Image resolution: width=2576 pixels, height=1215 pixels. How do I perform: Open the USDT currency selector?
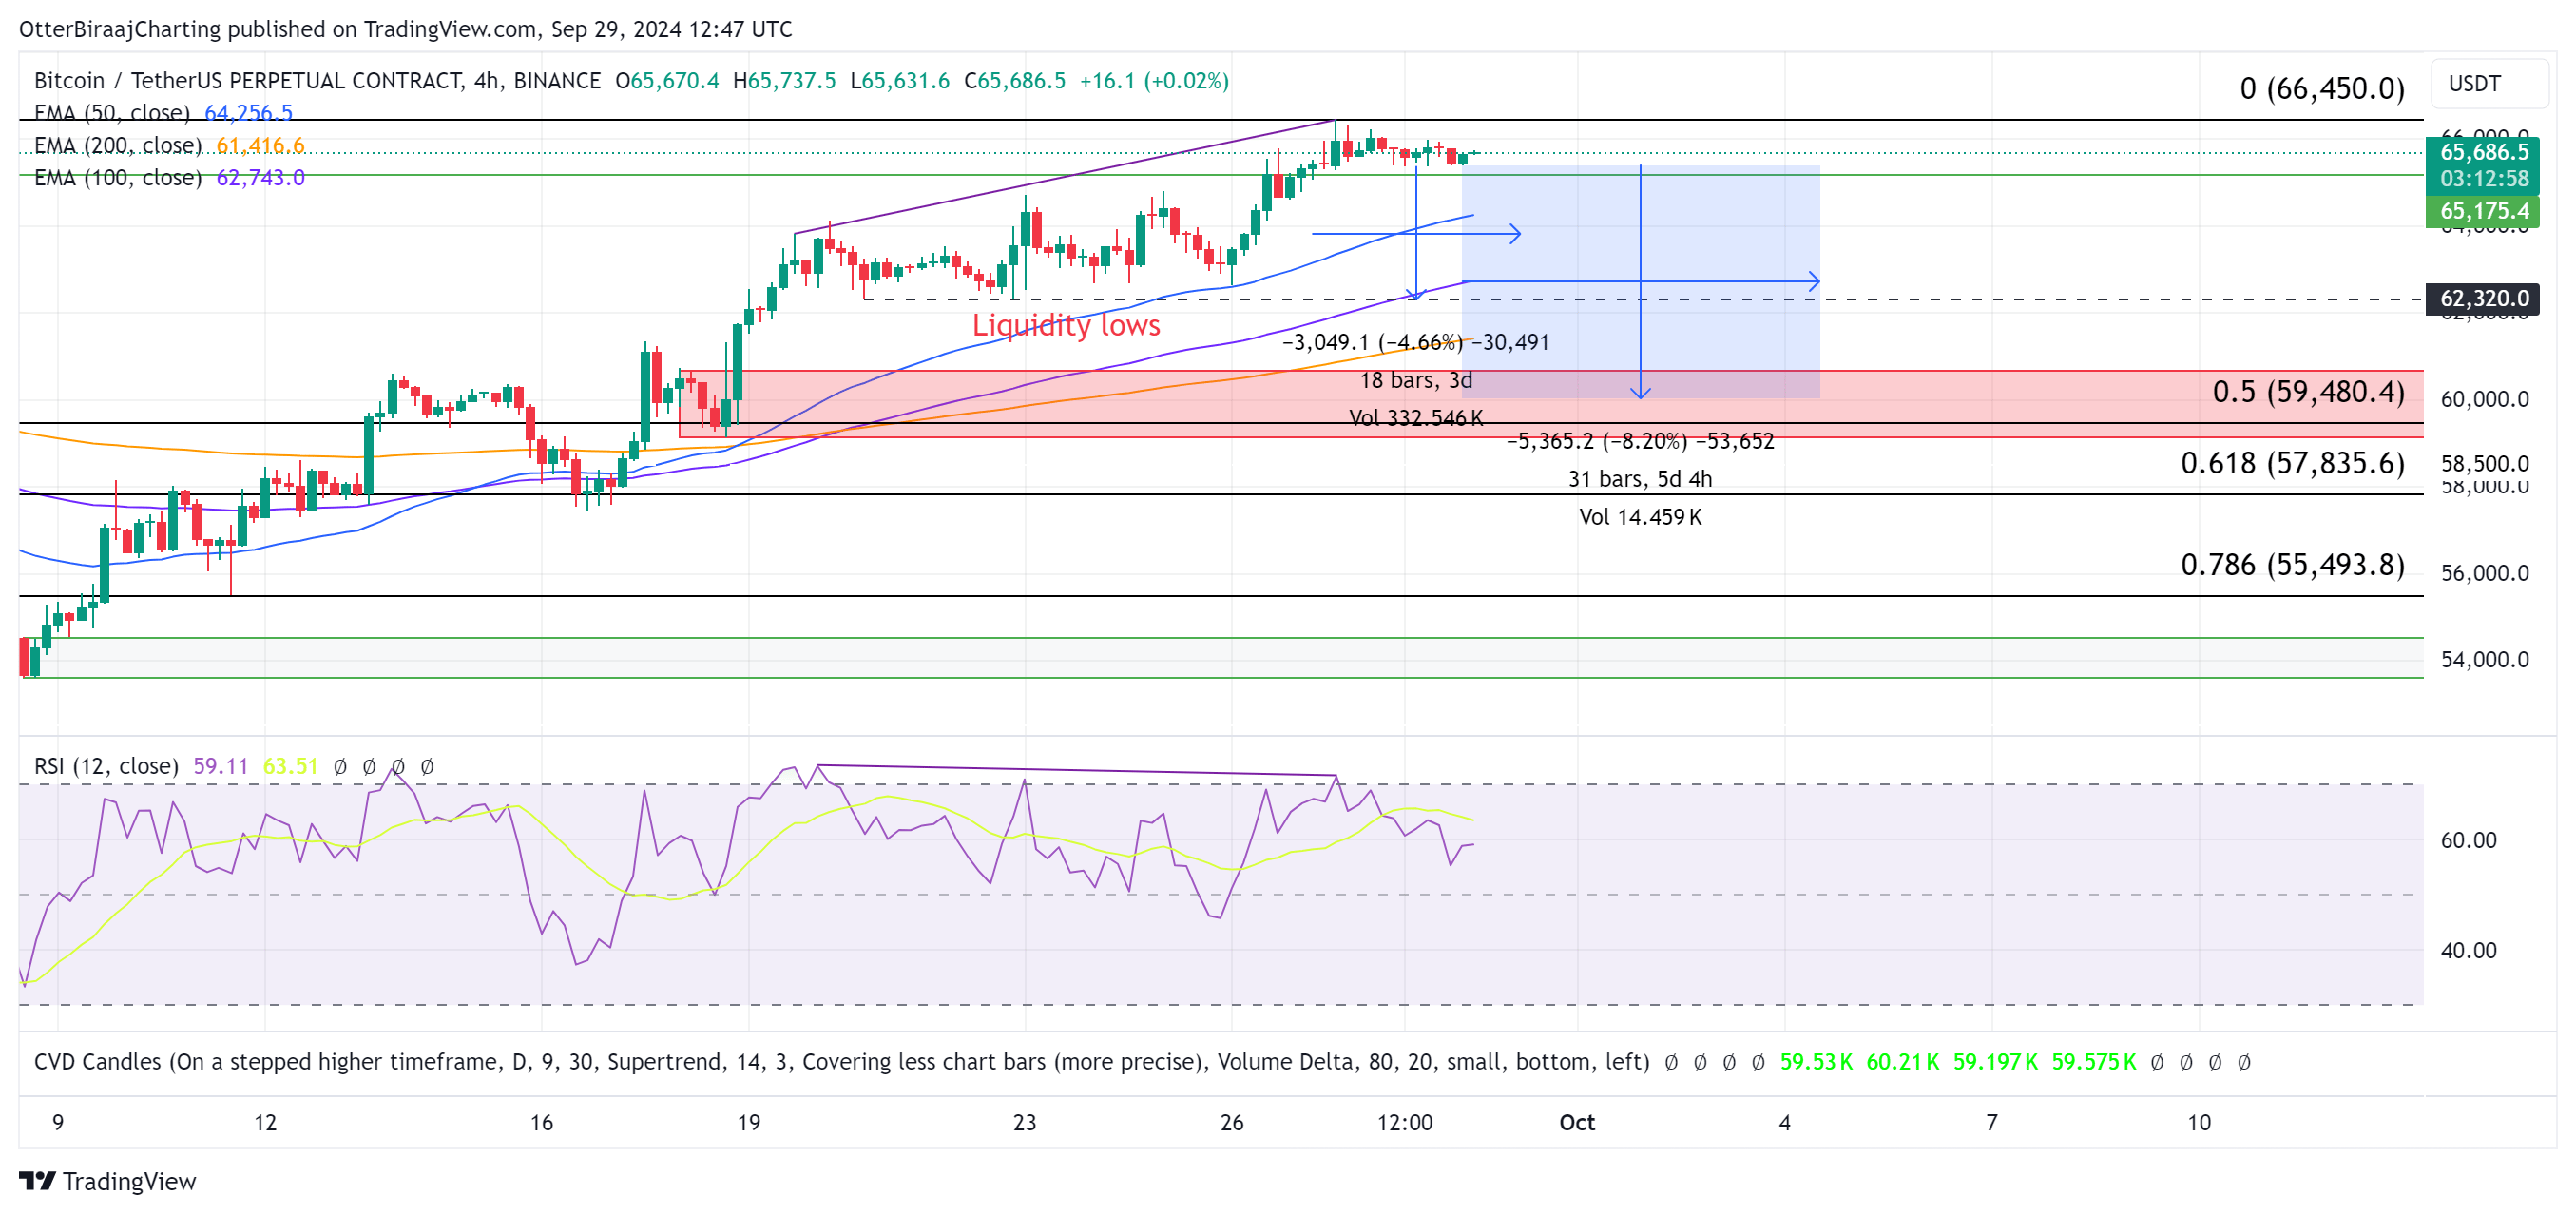click(x=2474, y=84)
